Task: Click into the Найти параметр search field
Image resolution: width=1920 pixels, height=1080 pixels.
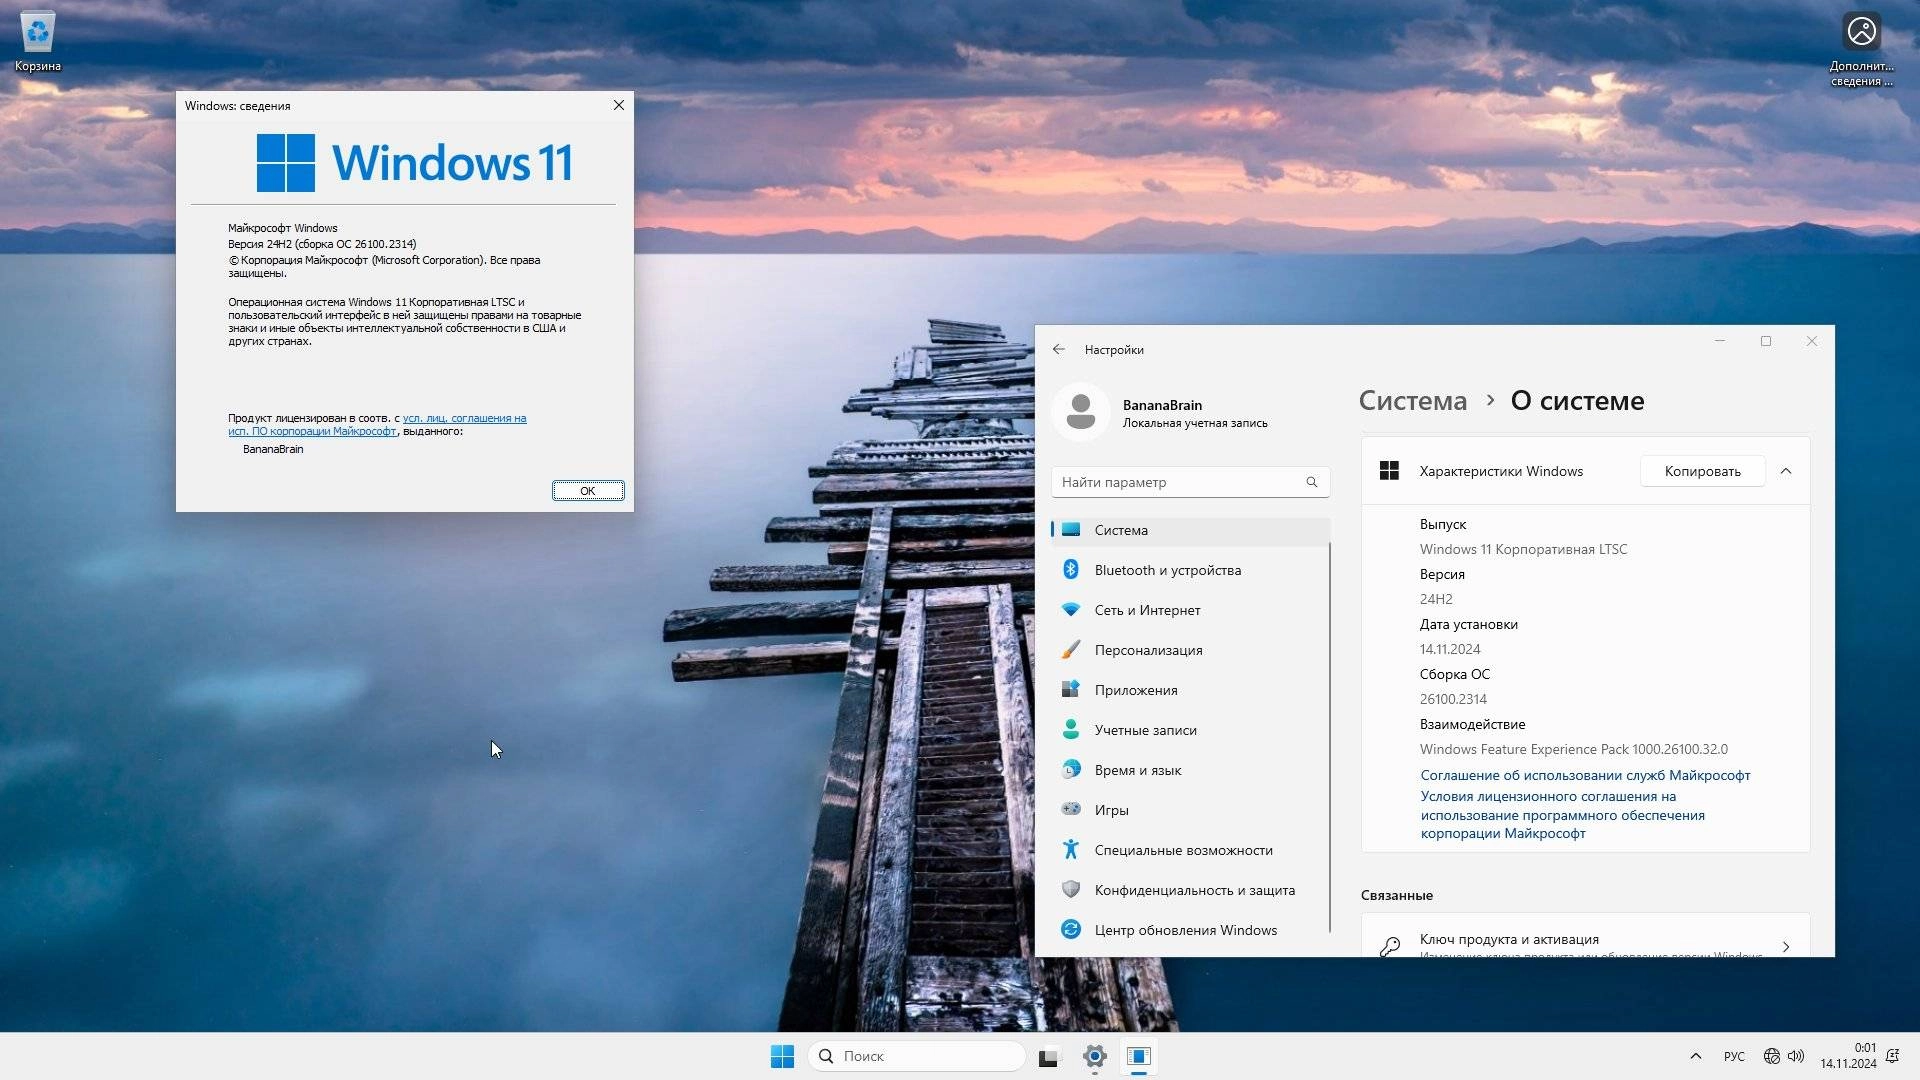Action: point(1190,482)
